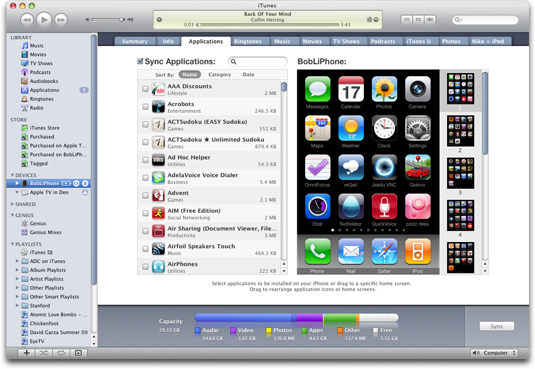535x369 pixels.
Task: Toggle the Sync Applications checkbox
Action: (x=140, y=61)
